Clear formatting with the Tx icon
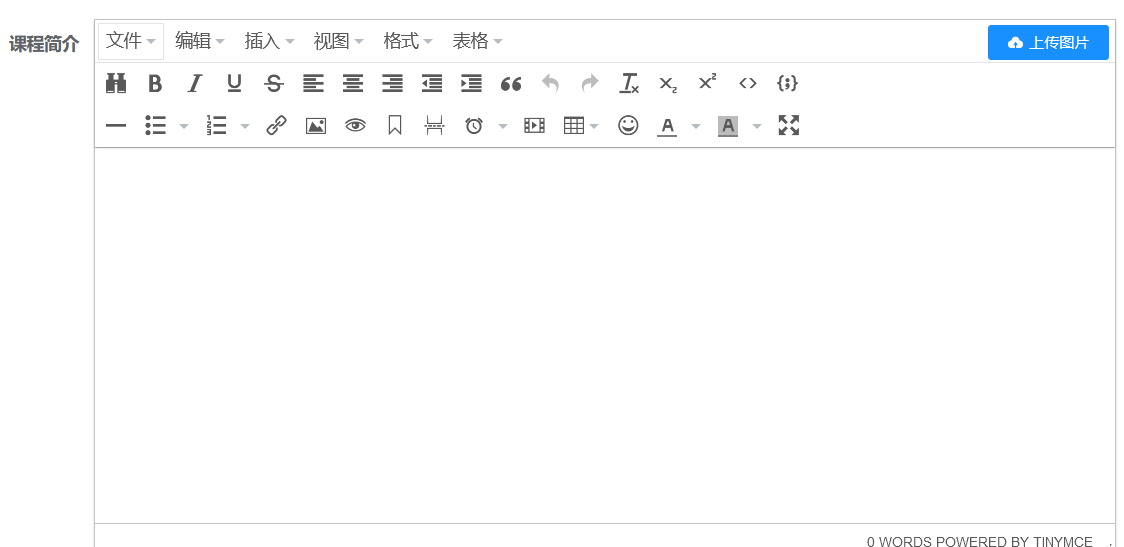1124x547 pixels. point(629,84)
